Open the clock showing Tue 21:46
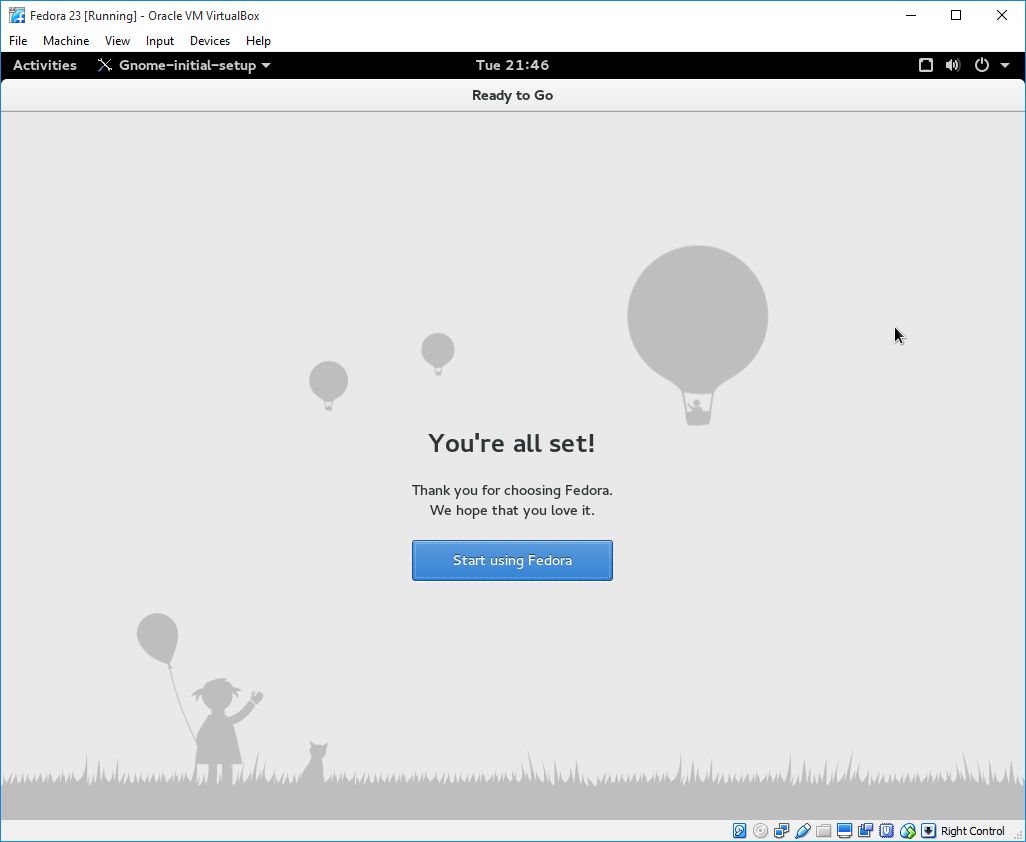The height and width of the screenshot is (842, 1026). (x=512, y=65)
